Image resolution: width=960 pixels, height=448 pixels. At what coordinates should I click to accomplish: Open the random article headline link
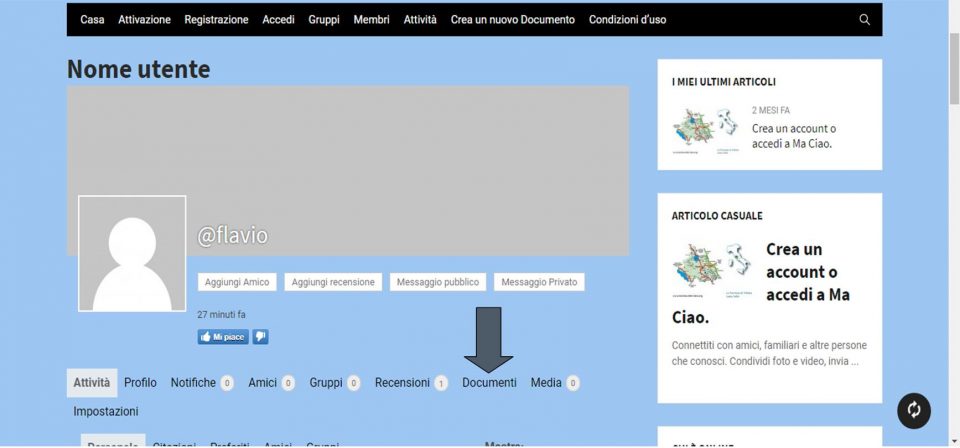point(762,283)
